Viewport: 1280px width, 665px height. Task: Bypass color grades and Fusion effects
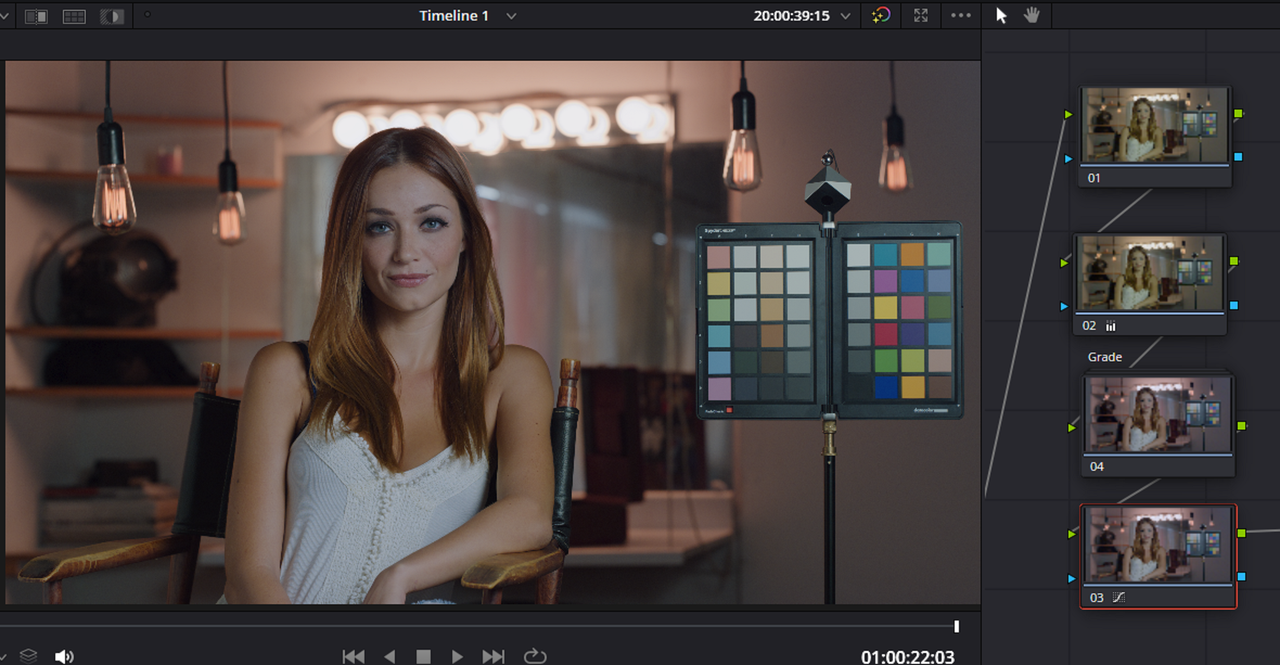pos(881,15)
